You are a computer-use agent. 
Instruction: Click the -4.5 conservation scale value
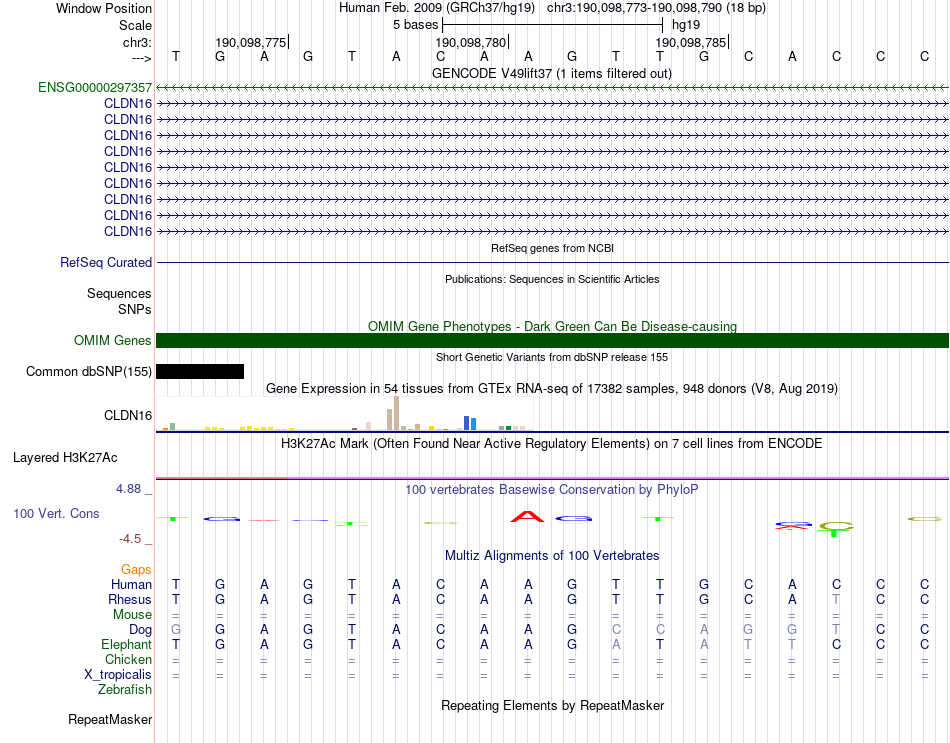click(130, 538)
